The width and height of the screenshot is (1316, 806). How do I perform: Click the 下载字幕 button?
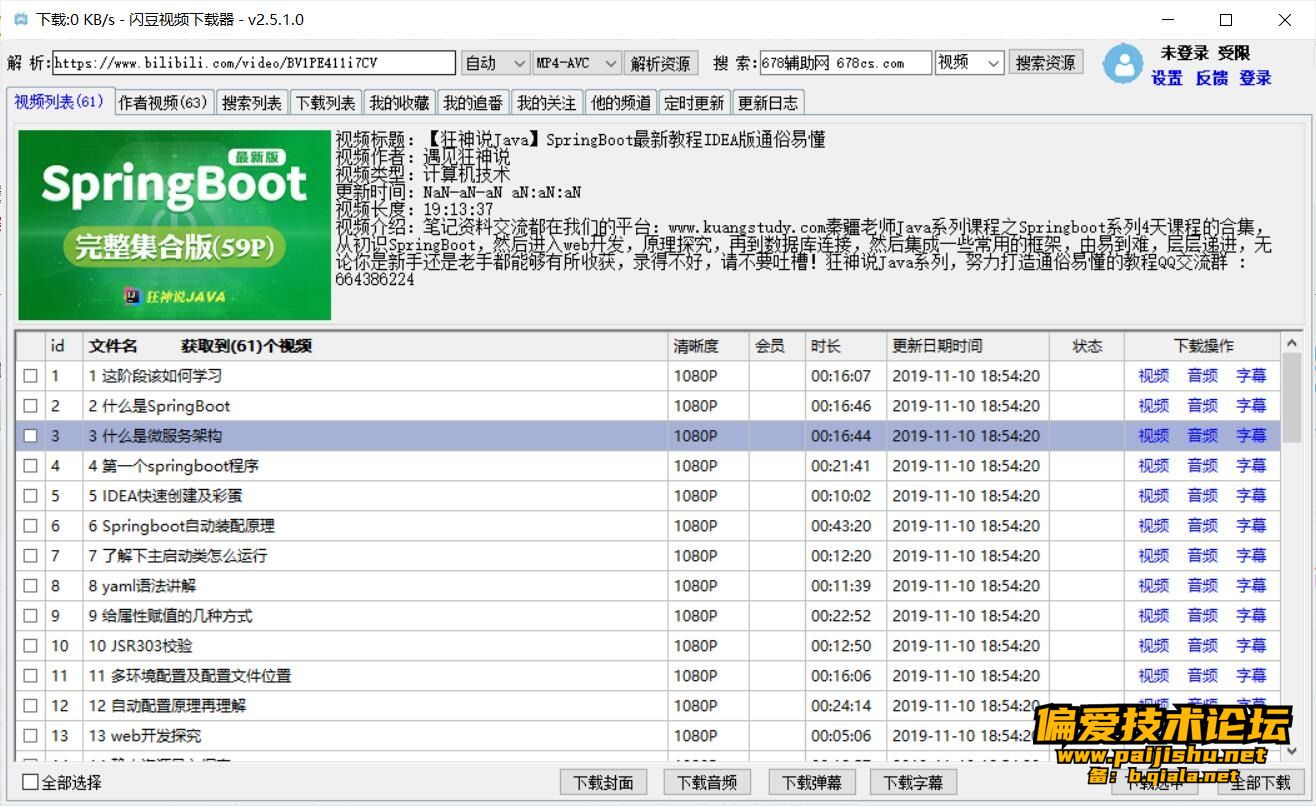[x=914, y=782]
